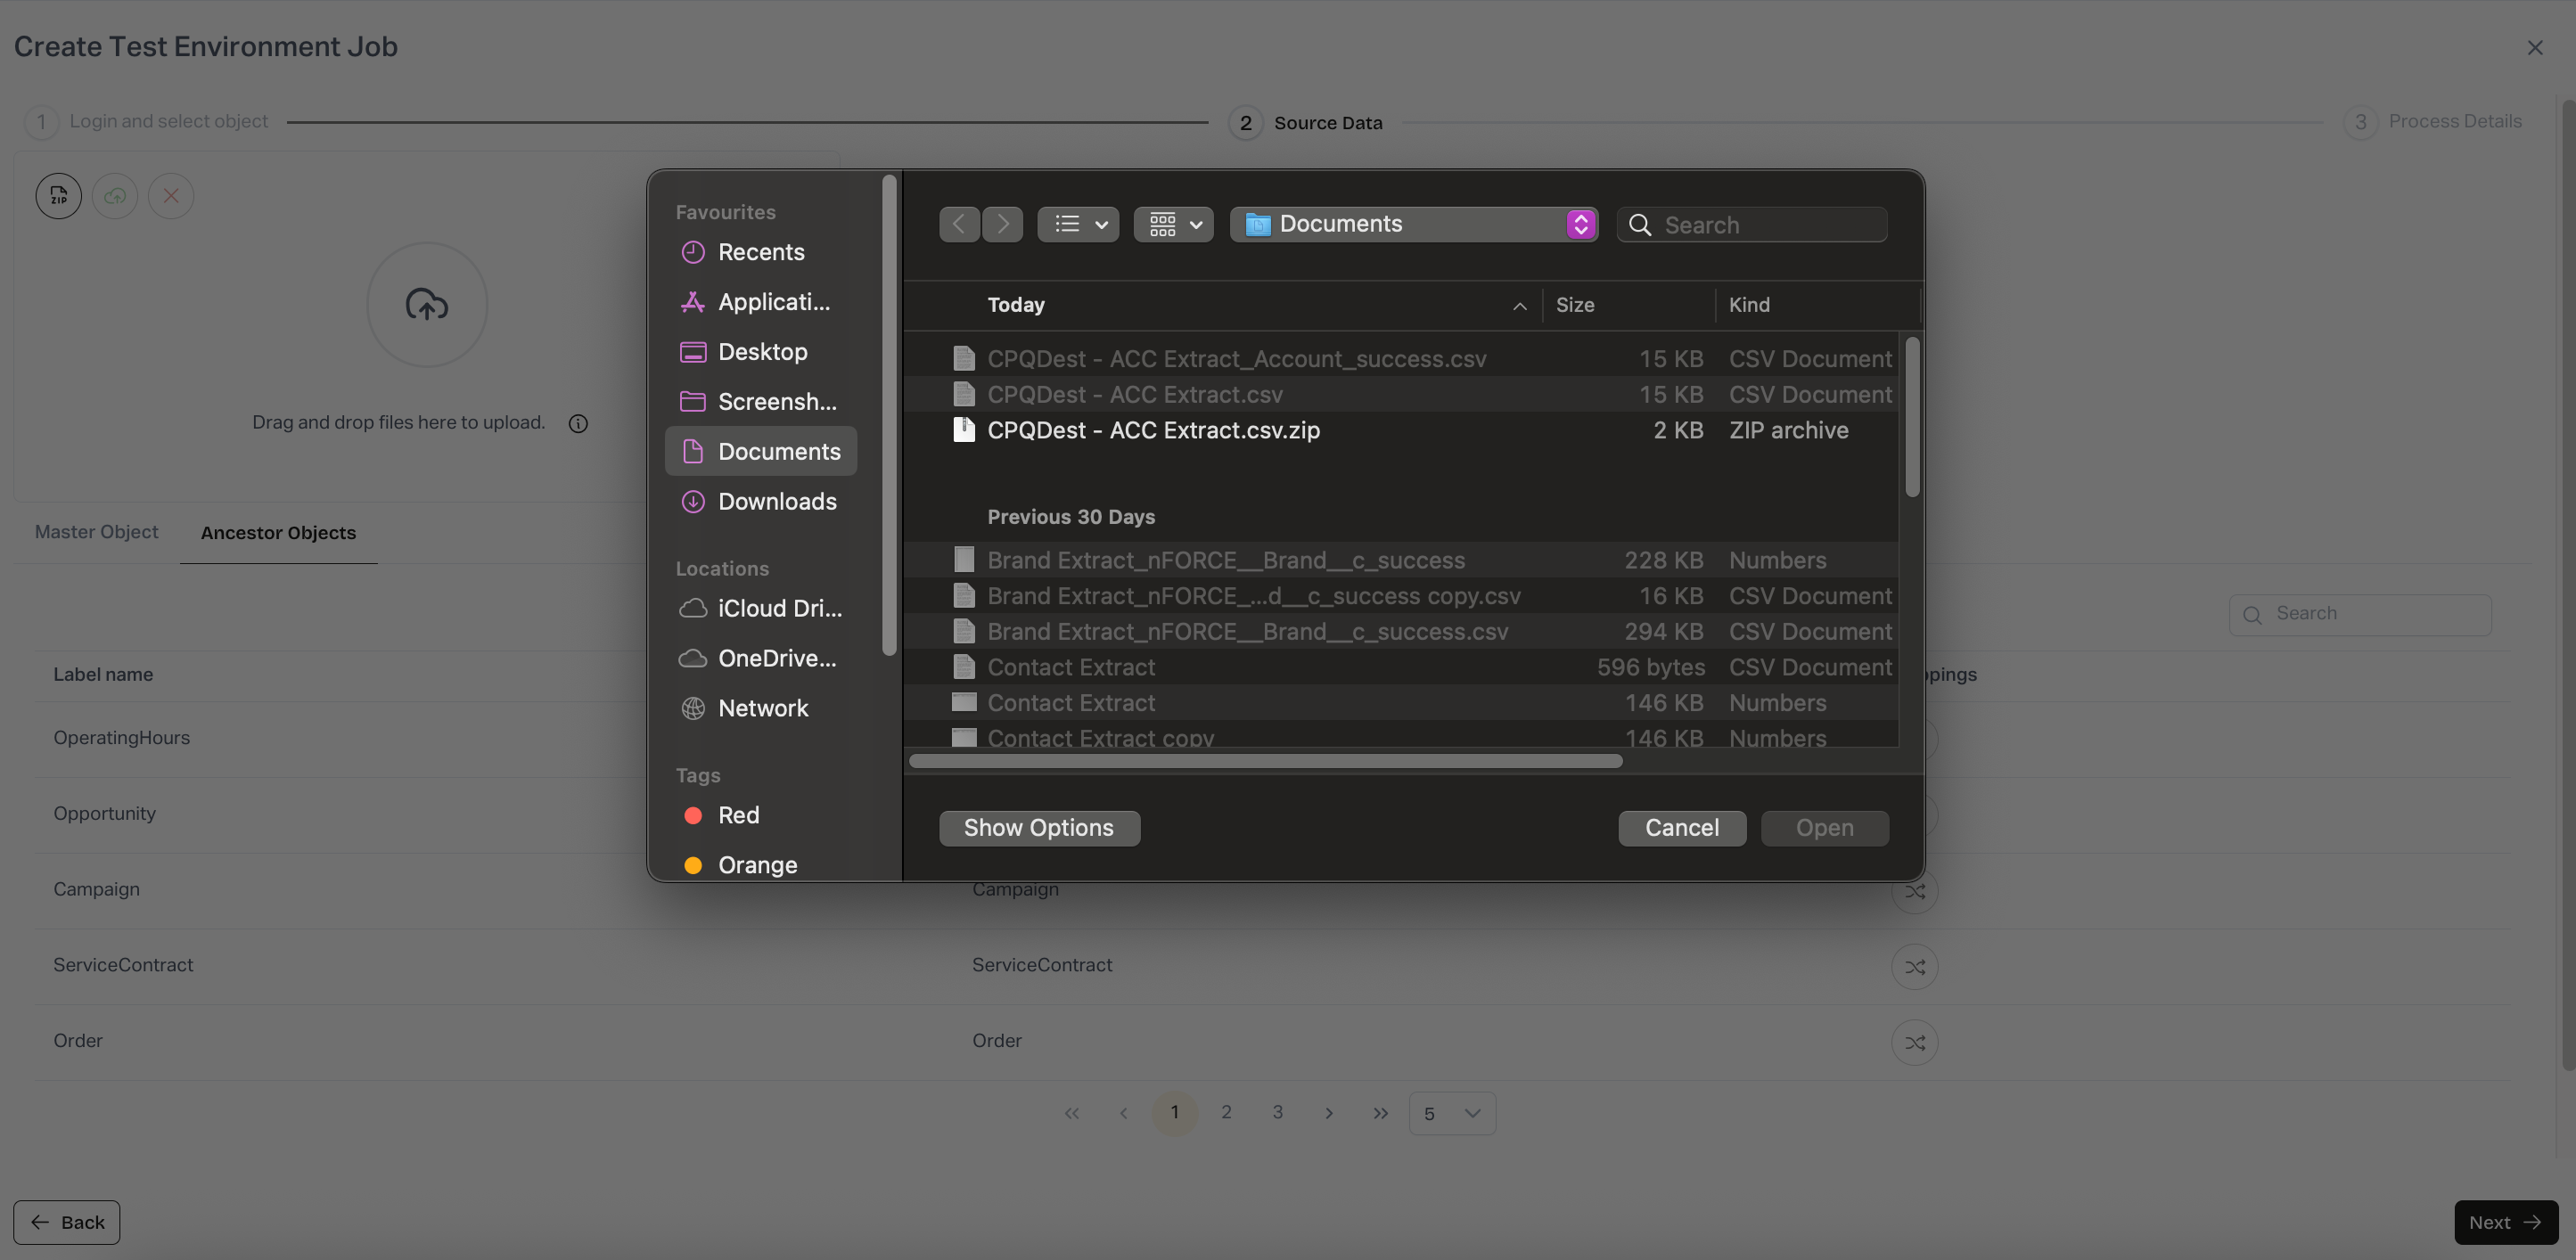Click the cloud upload icon button

[115, 196]
